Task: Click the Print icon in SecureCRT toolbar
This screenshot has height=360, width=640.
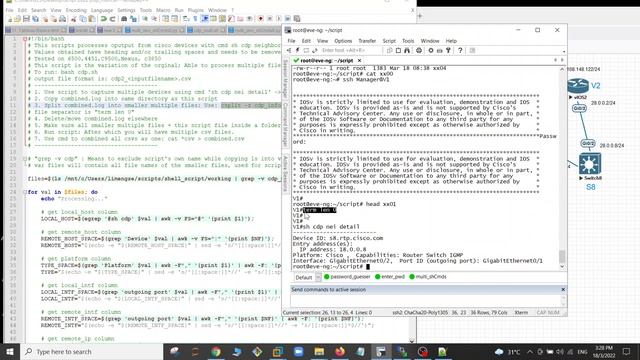Action: [x=419, y=50]
